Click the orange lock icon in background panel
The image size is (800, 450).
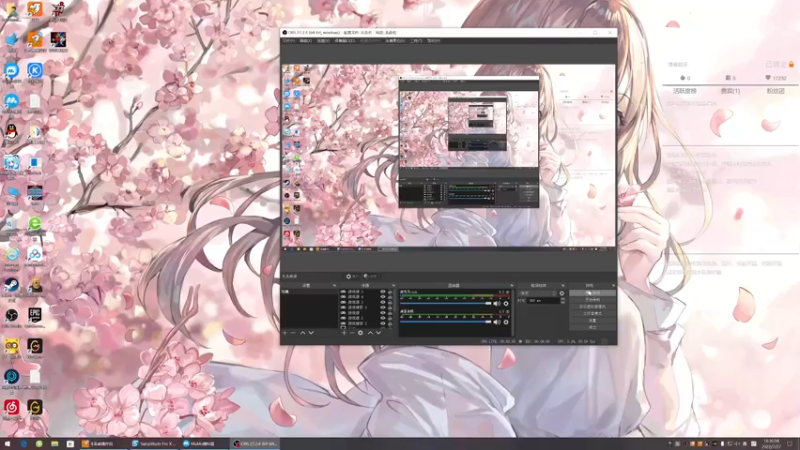(791, 64)
